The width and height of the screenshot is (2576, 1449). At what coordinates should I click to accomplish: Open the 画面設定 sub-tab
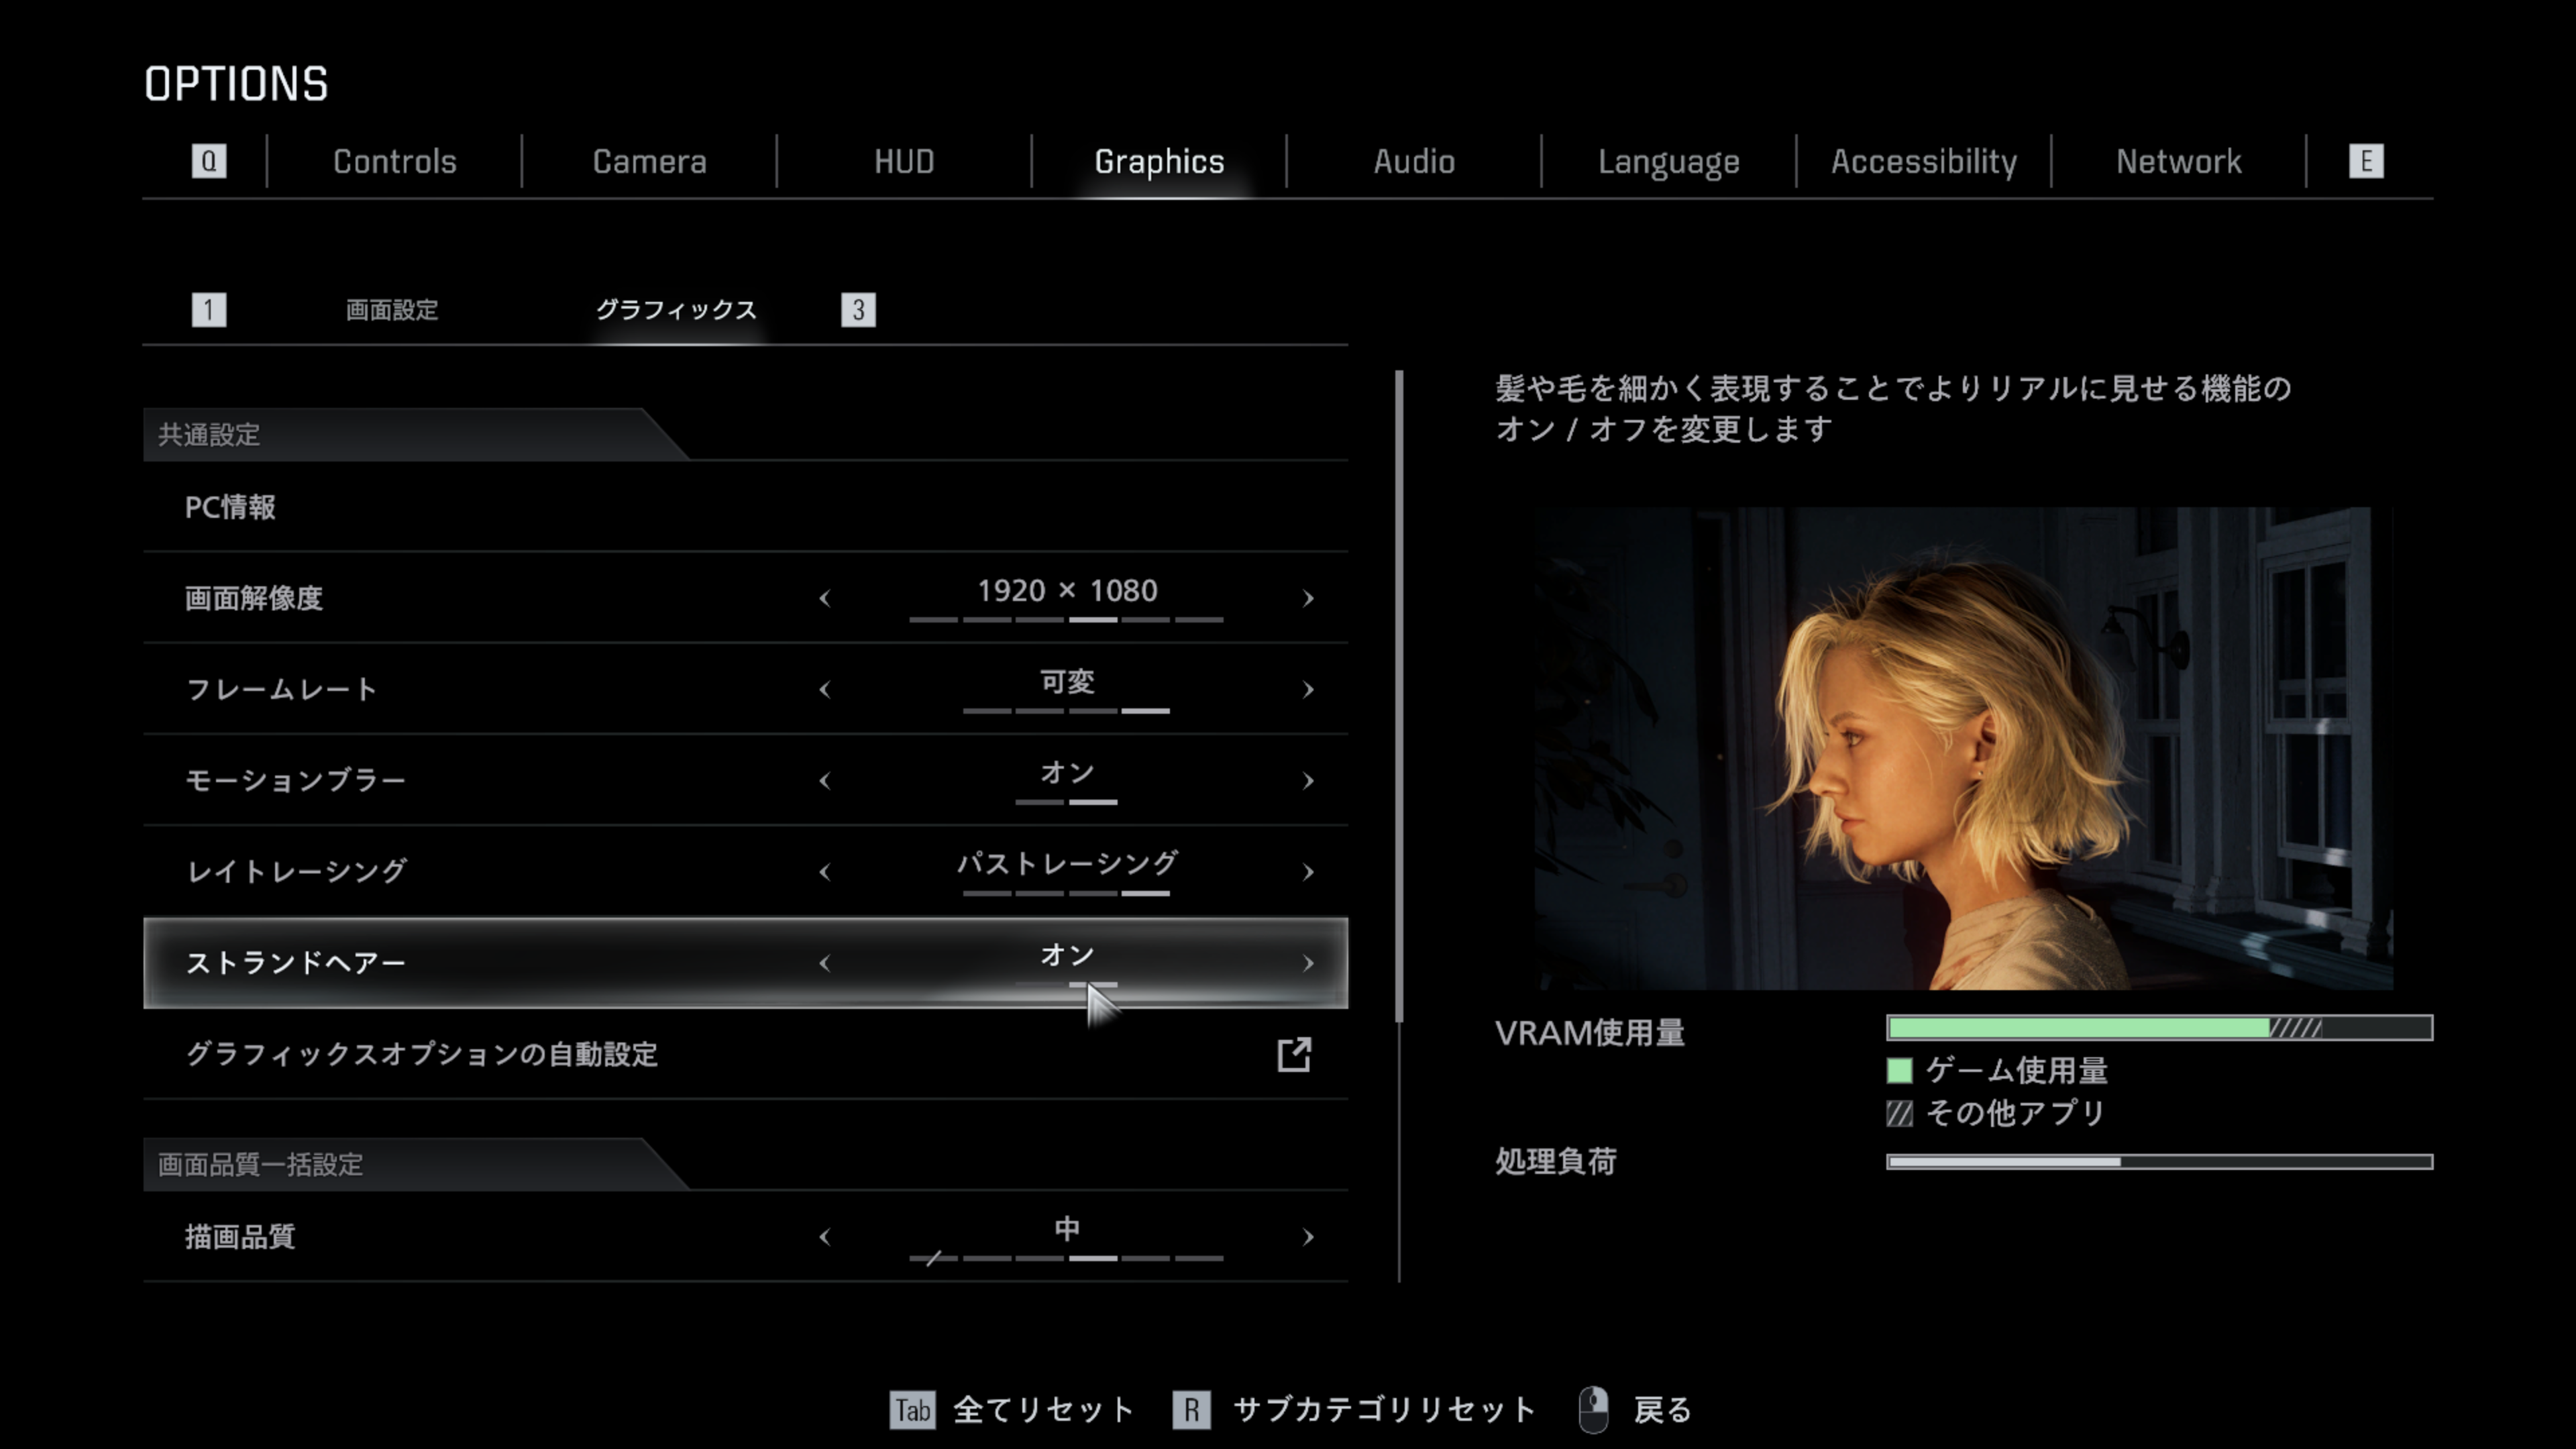click(x=392, y=310)
